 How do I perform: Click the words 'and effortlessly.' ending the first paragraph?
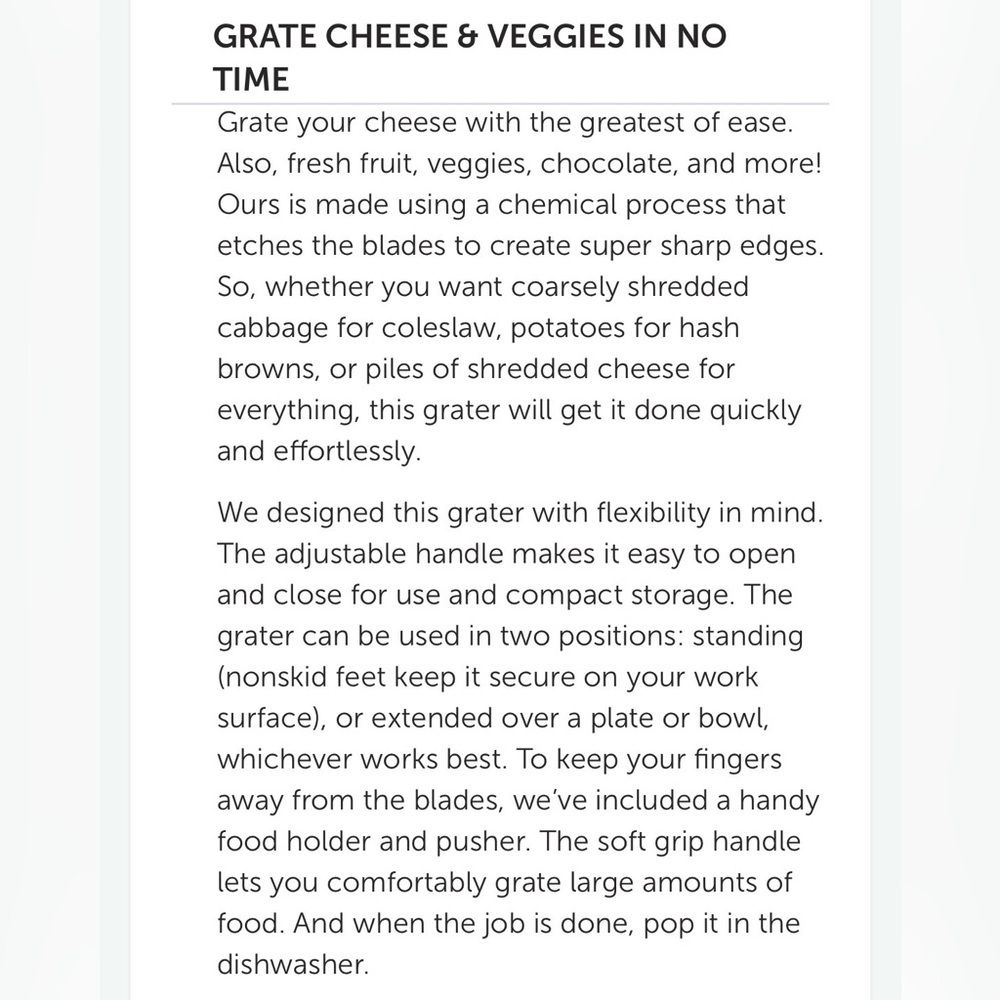[x=319, y=451]
